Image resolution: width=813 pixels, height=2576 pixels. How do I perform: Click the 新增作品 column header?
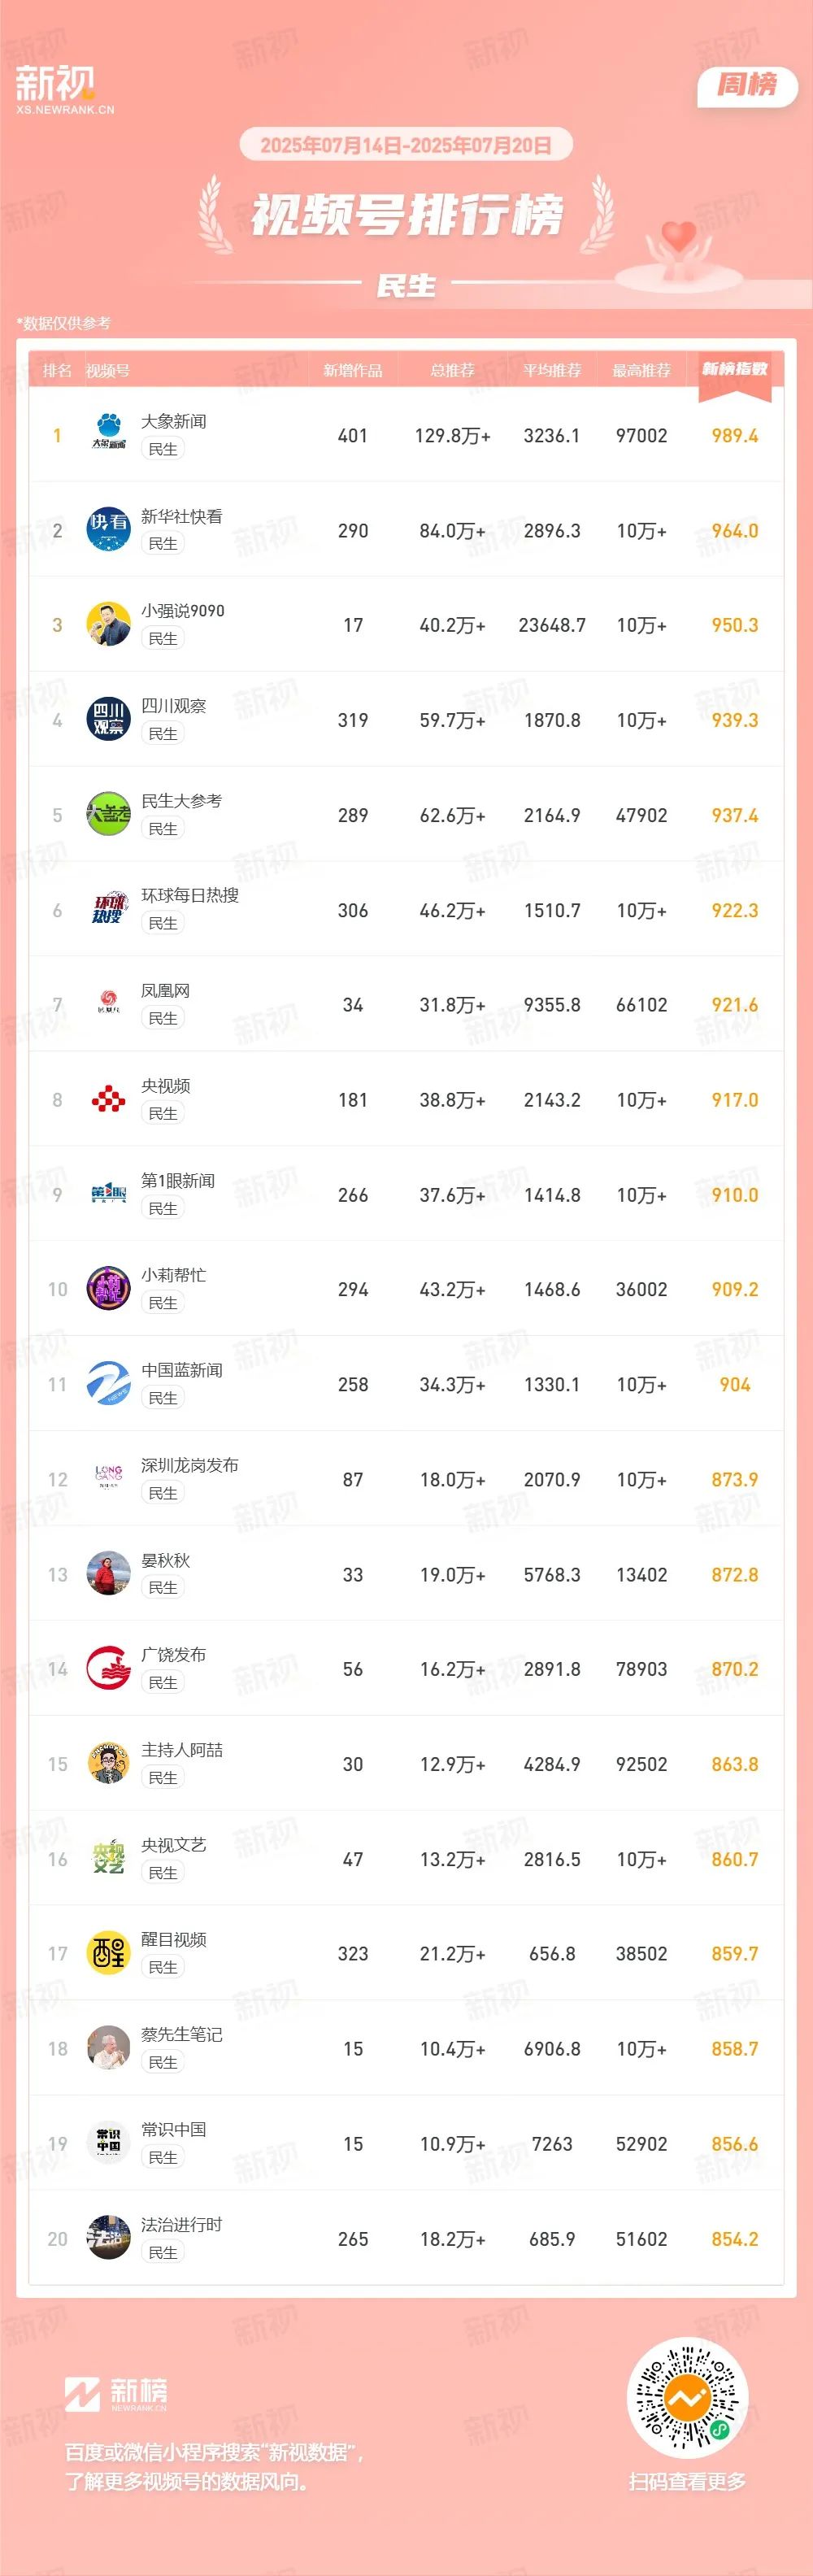coord(353,370)
